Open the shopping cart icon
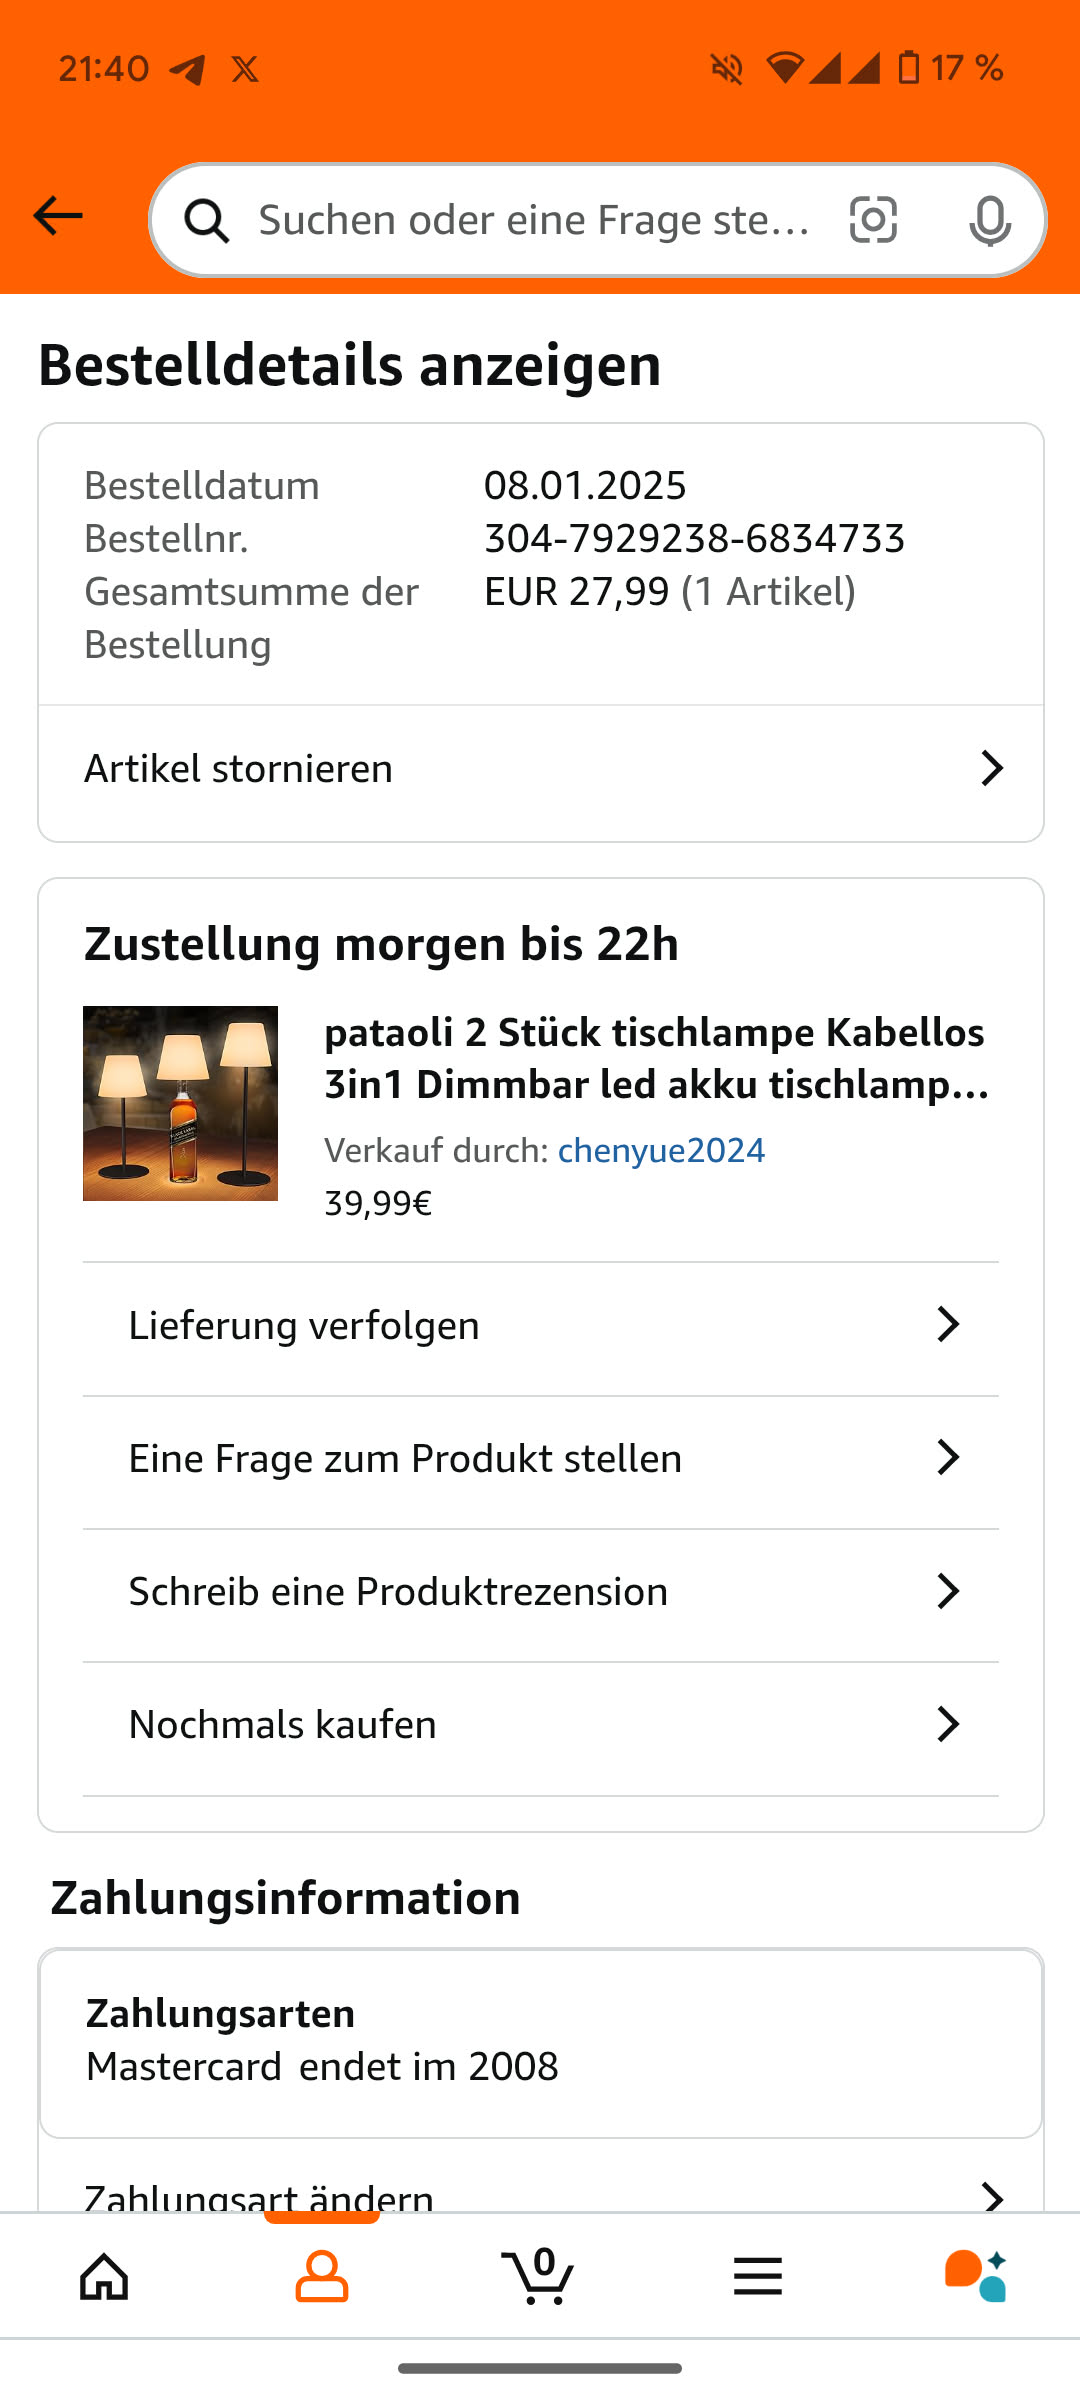The height and width of the screenshot is (2400, 1080). click(x=538, y=2277)
